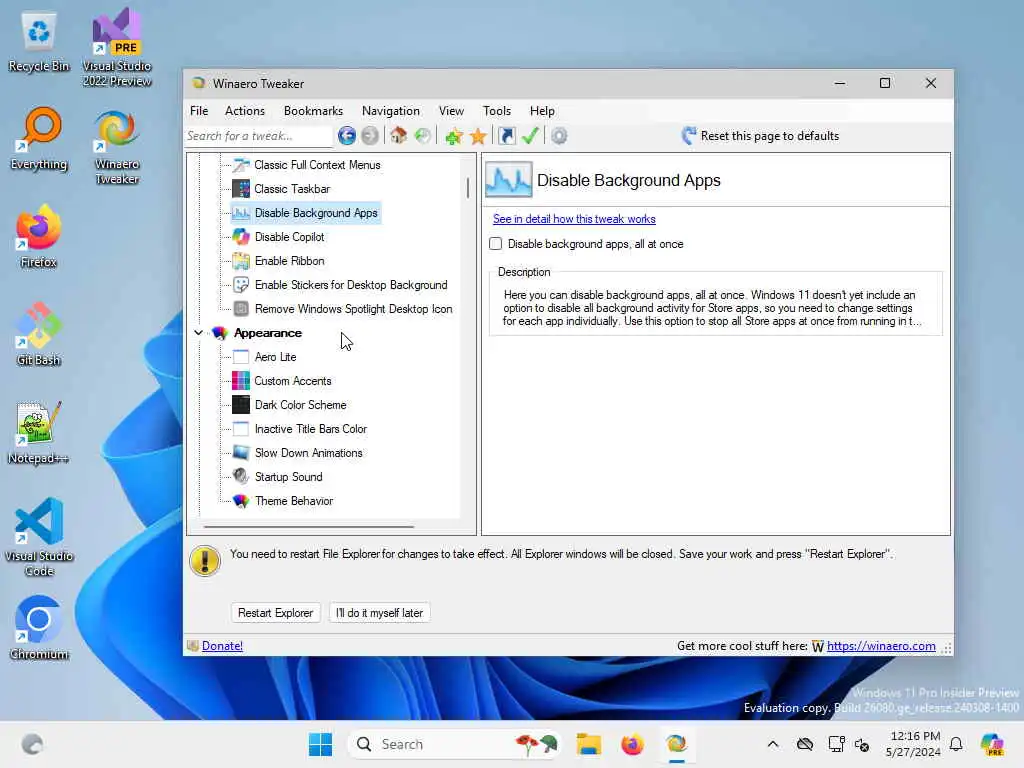Go to the Home page icon
The image size is (1024, 768).
[398, 136]
